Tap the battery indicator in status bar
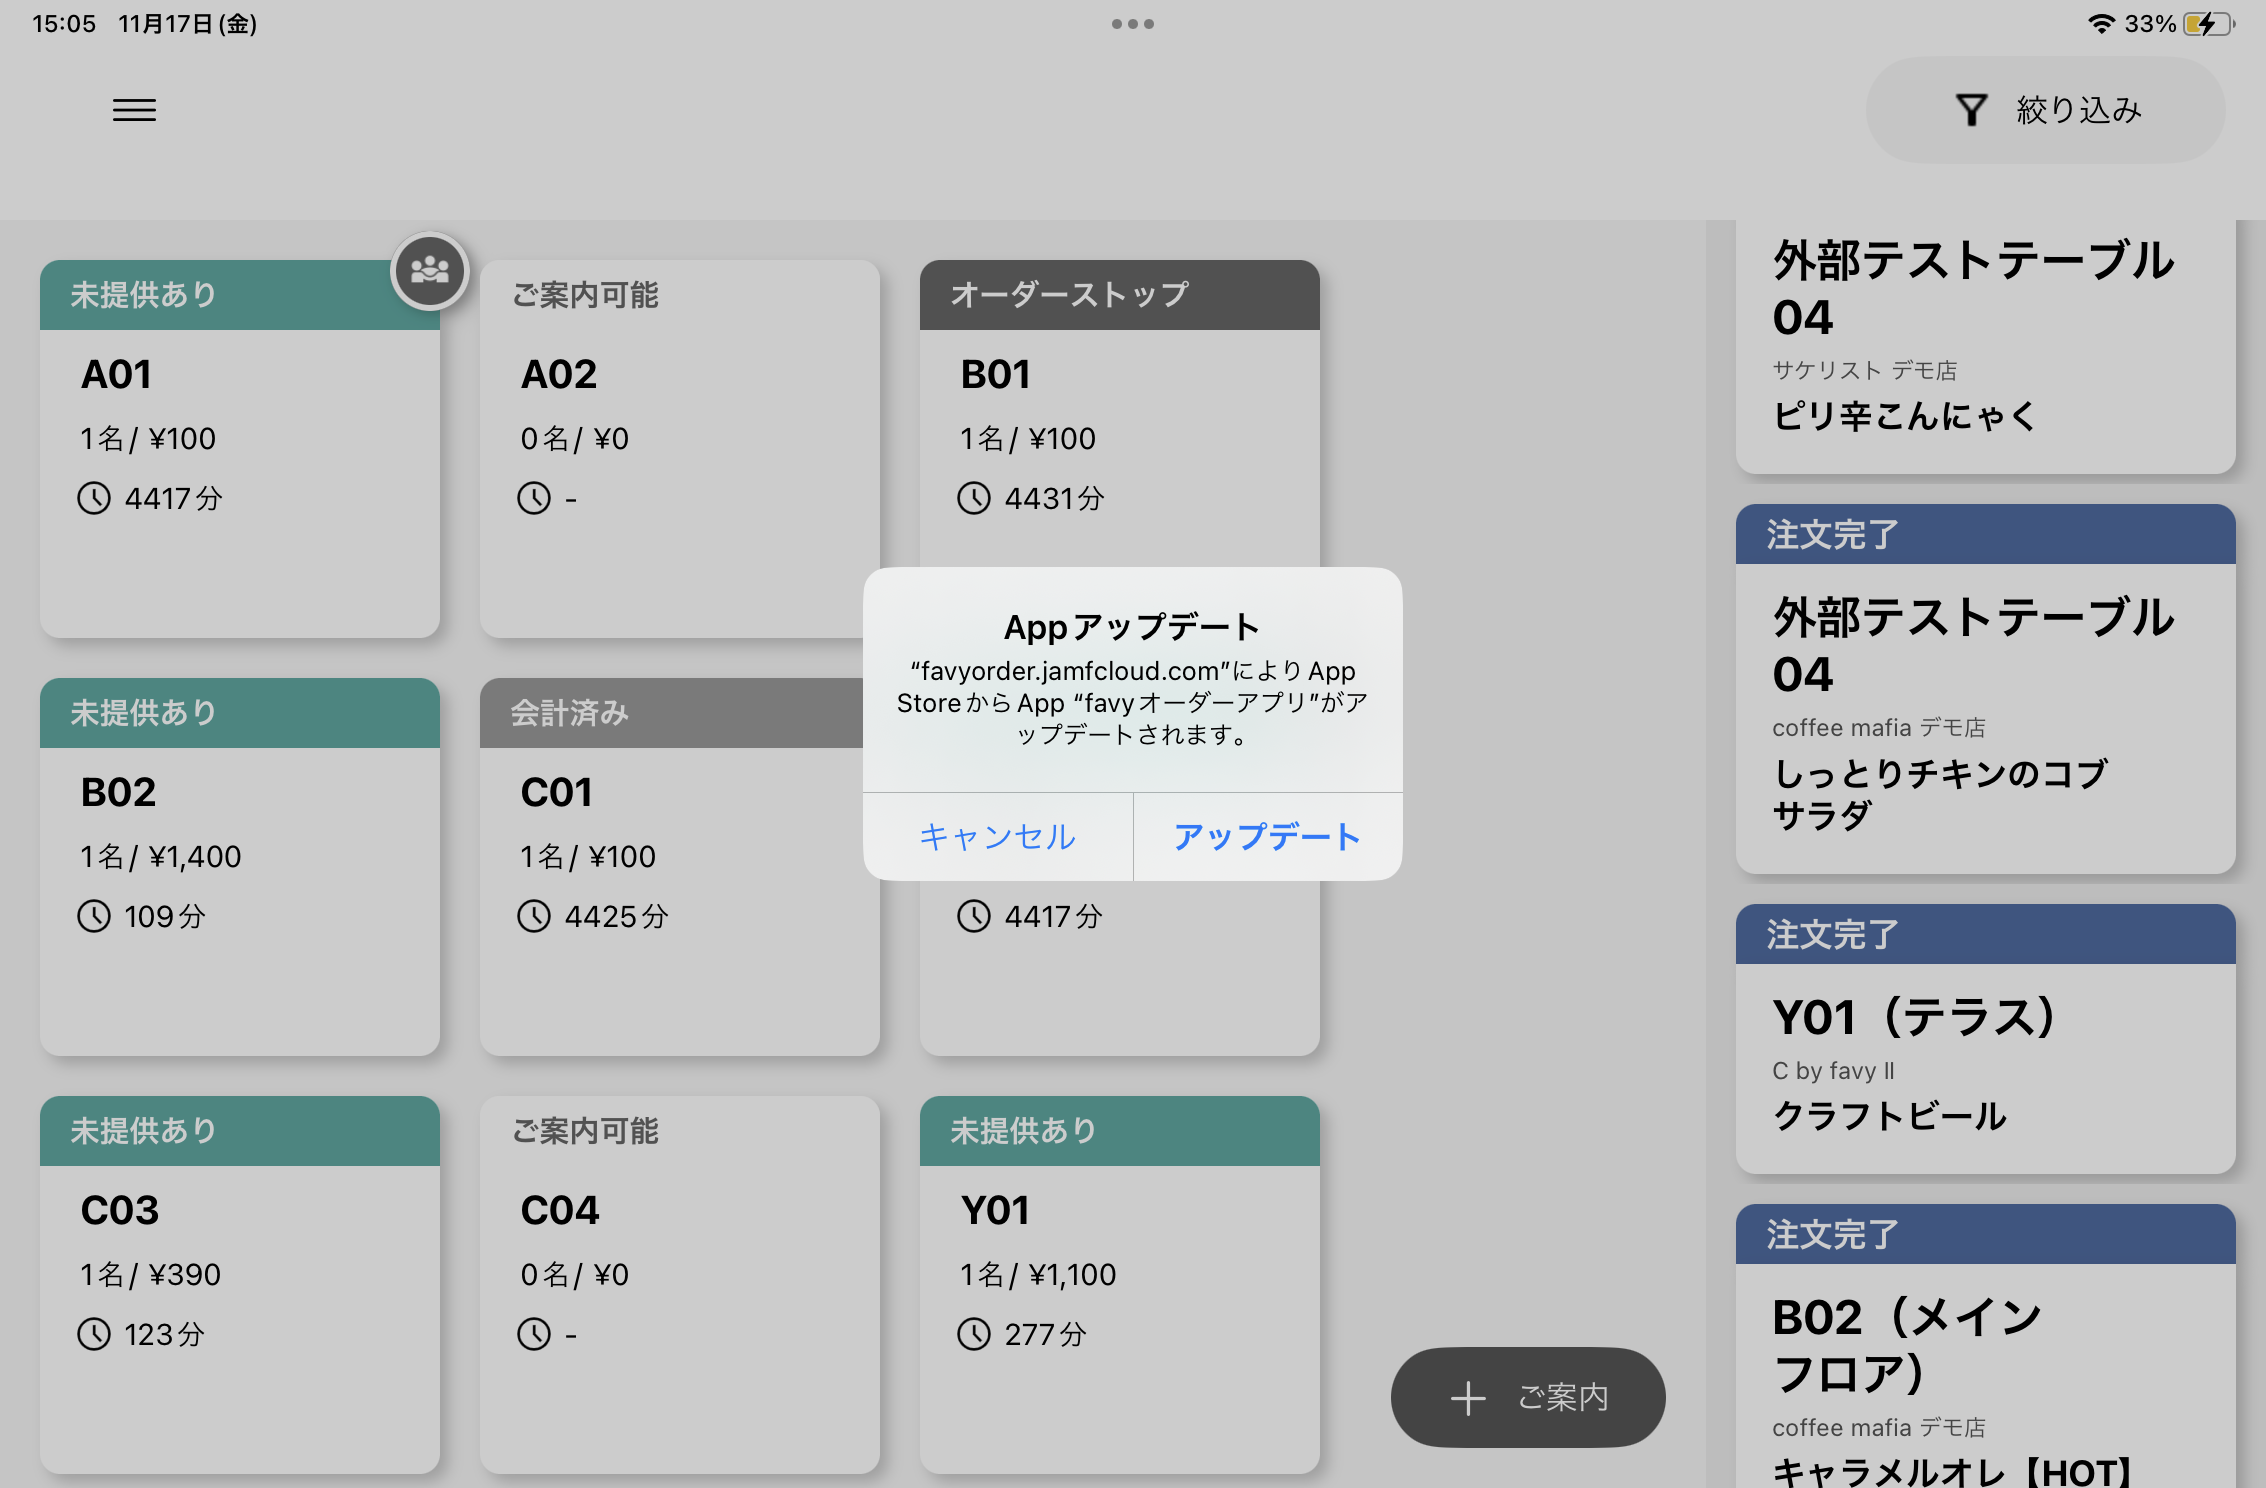2266x1488 pixels. (x=2207, y=24)
